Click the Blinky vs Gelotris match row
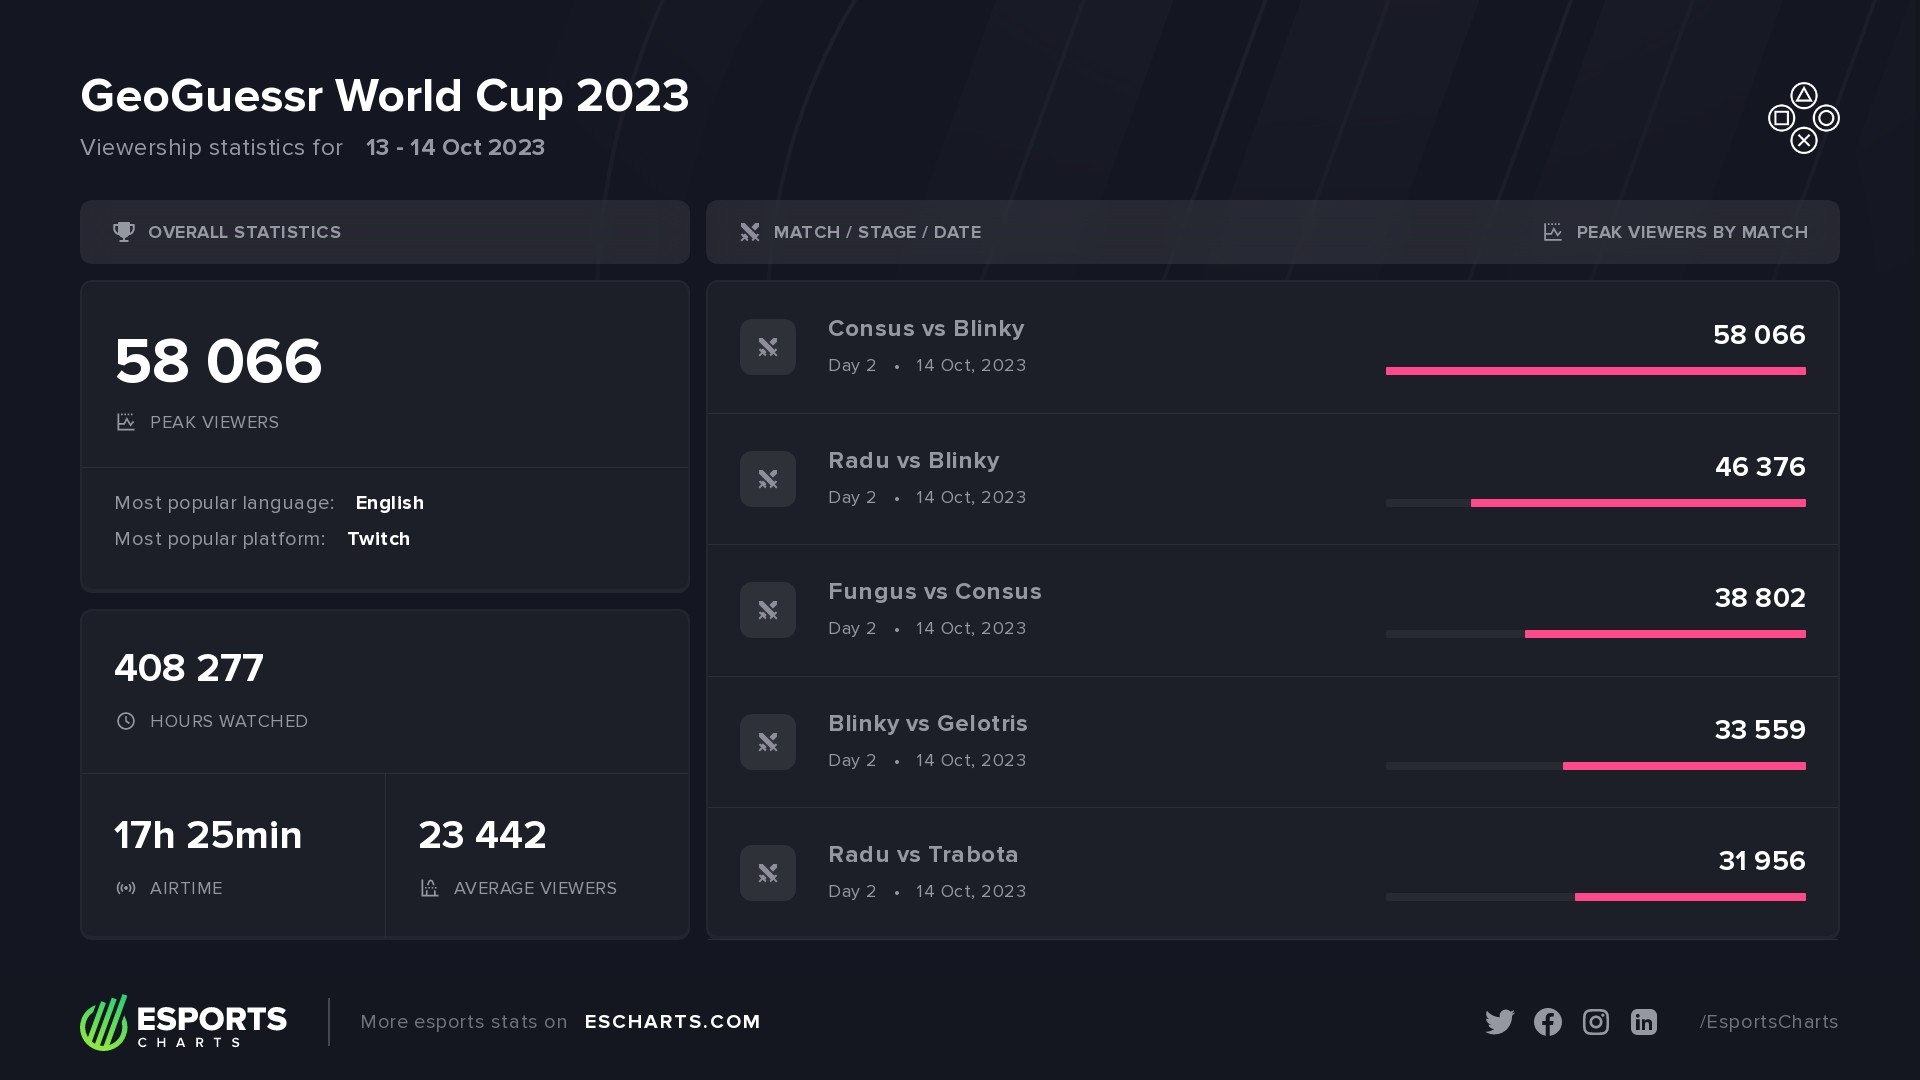This screenshot has height=1080, width=1920. (x=1273, y=742)
